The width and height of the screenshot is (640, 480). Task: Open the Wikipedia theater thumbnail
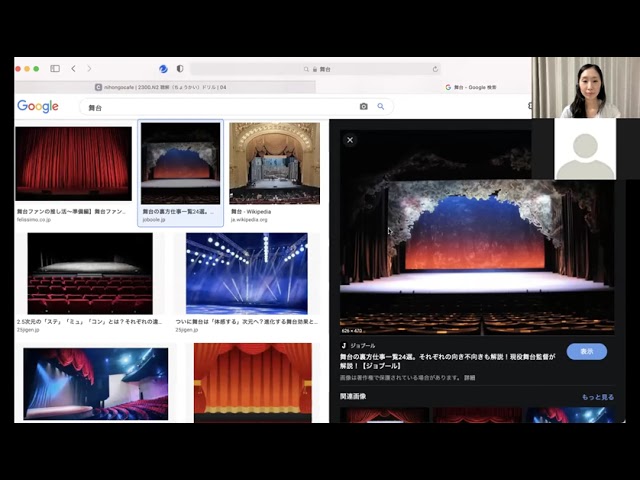coord(274,163)
